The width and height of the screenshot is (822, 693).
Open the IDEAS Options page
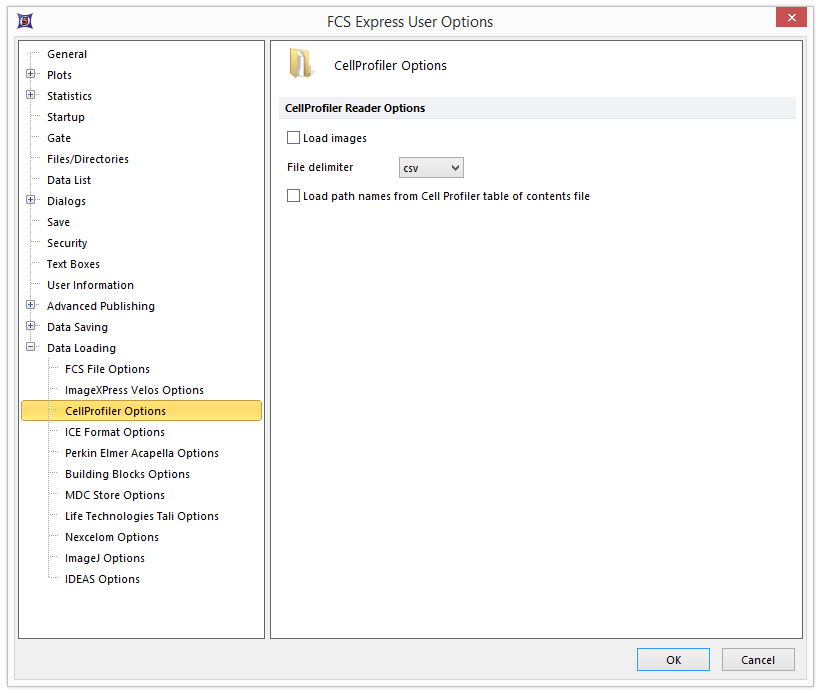click(102, 579)
